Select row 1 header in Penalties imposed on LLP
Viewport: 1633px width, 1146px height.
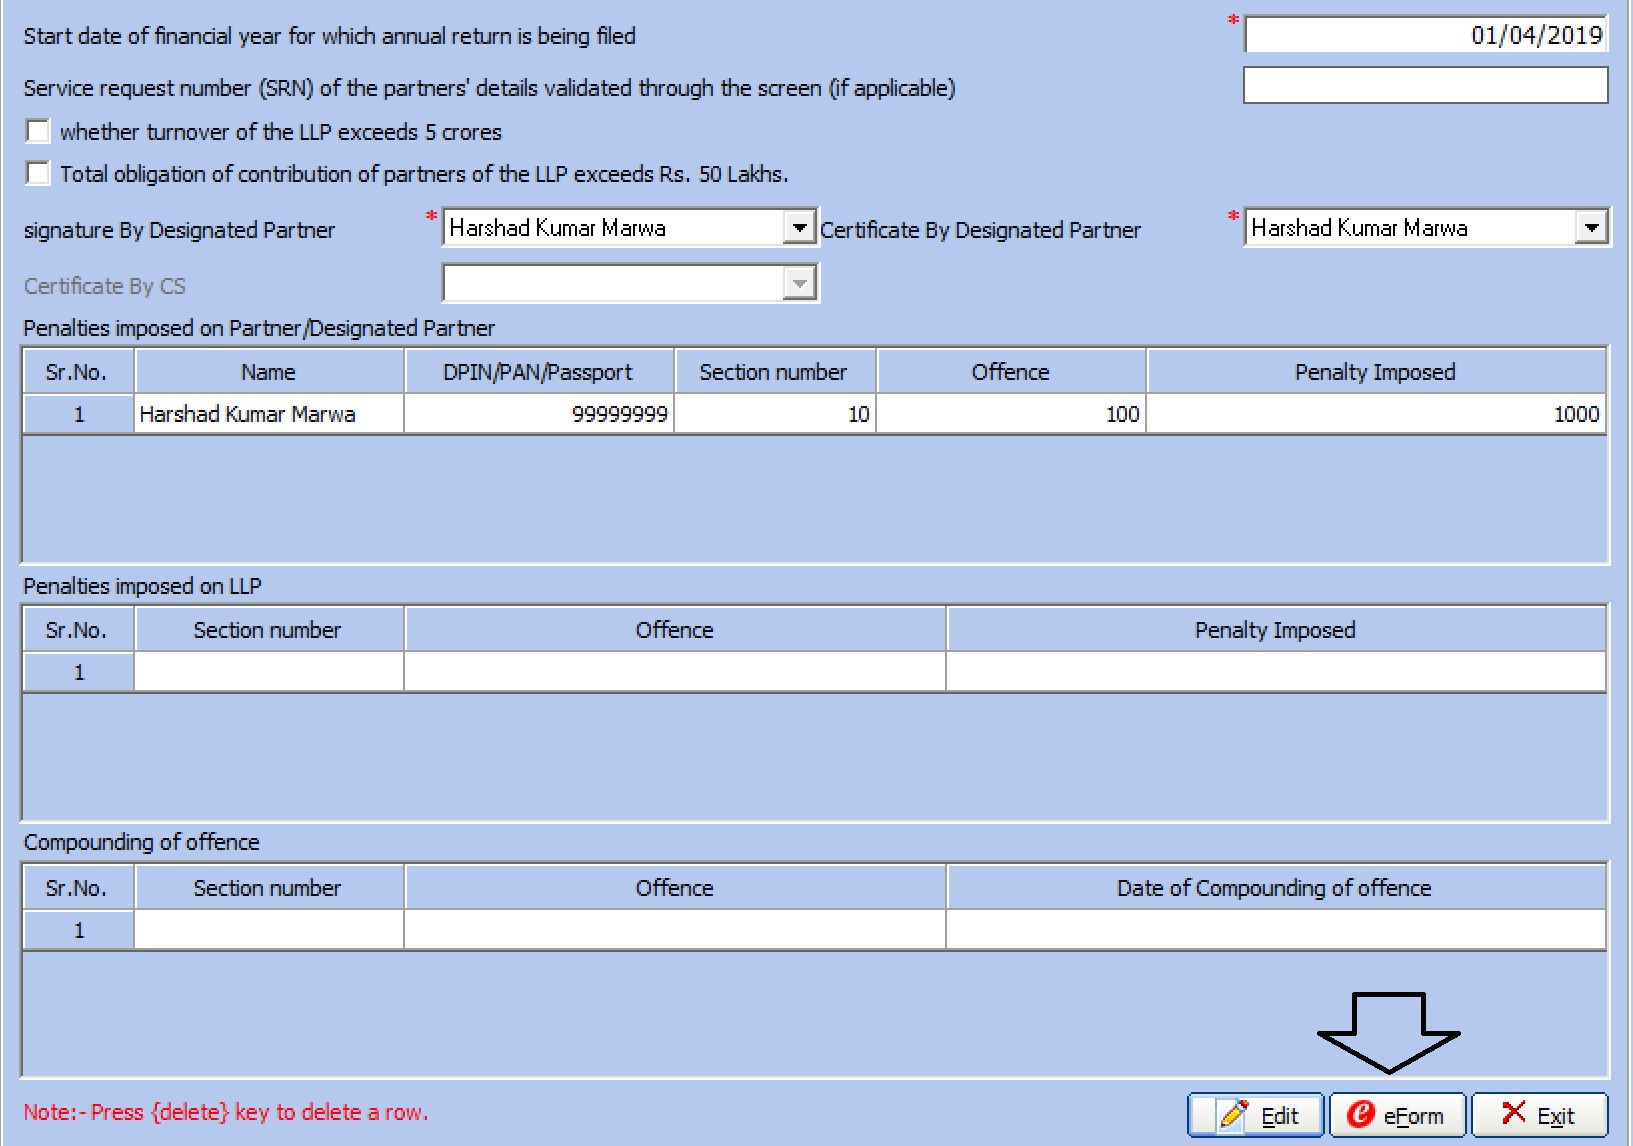click(x=79, y=672)
